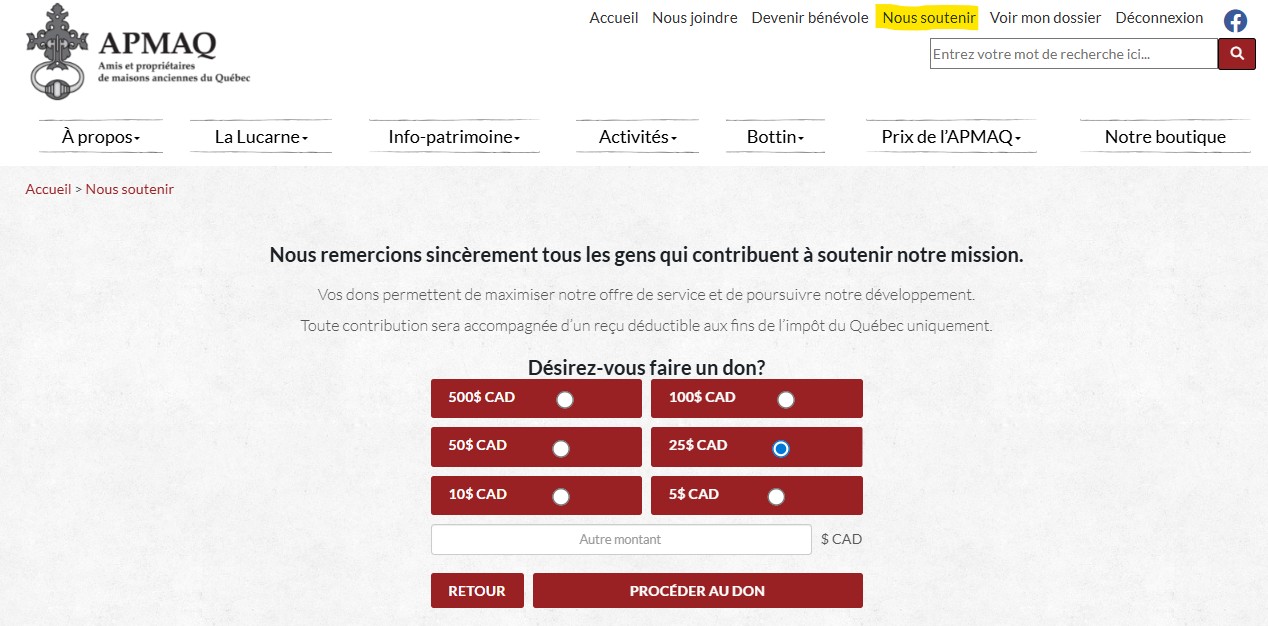Expand the Info-patrimoine menu
Screen dimensions: 1268x626
(x=454, y=137)
